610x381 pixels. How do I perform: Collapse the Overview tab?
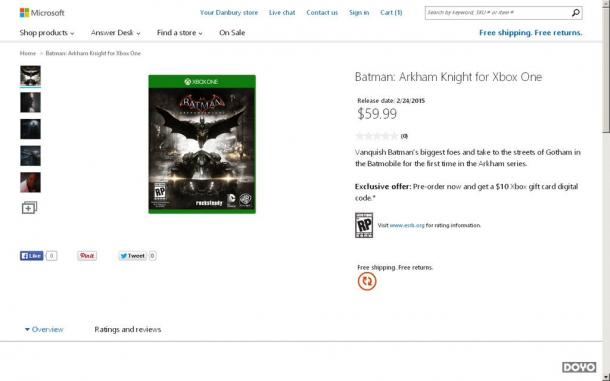(x=44, y=329)
